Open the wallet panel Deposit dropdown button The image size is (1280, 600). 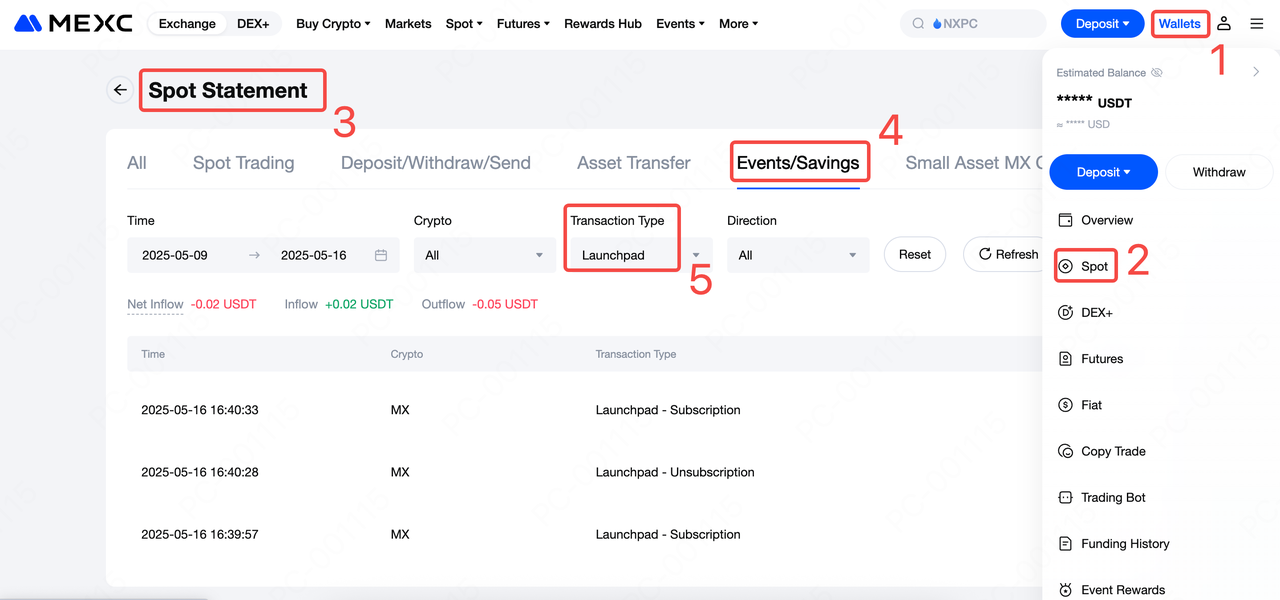(x=1103, y=172)
